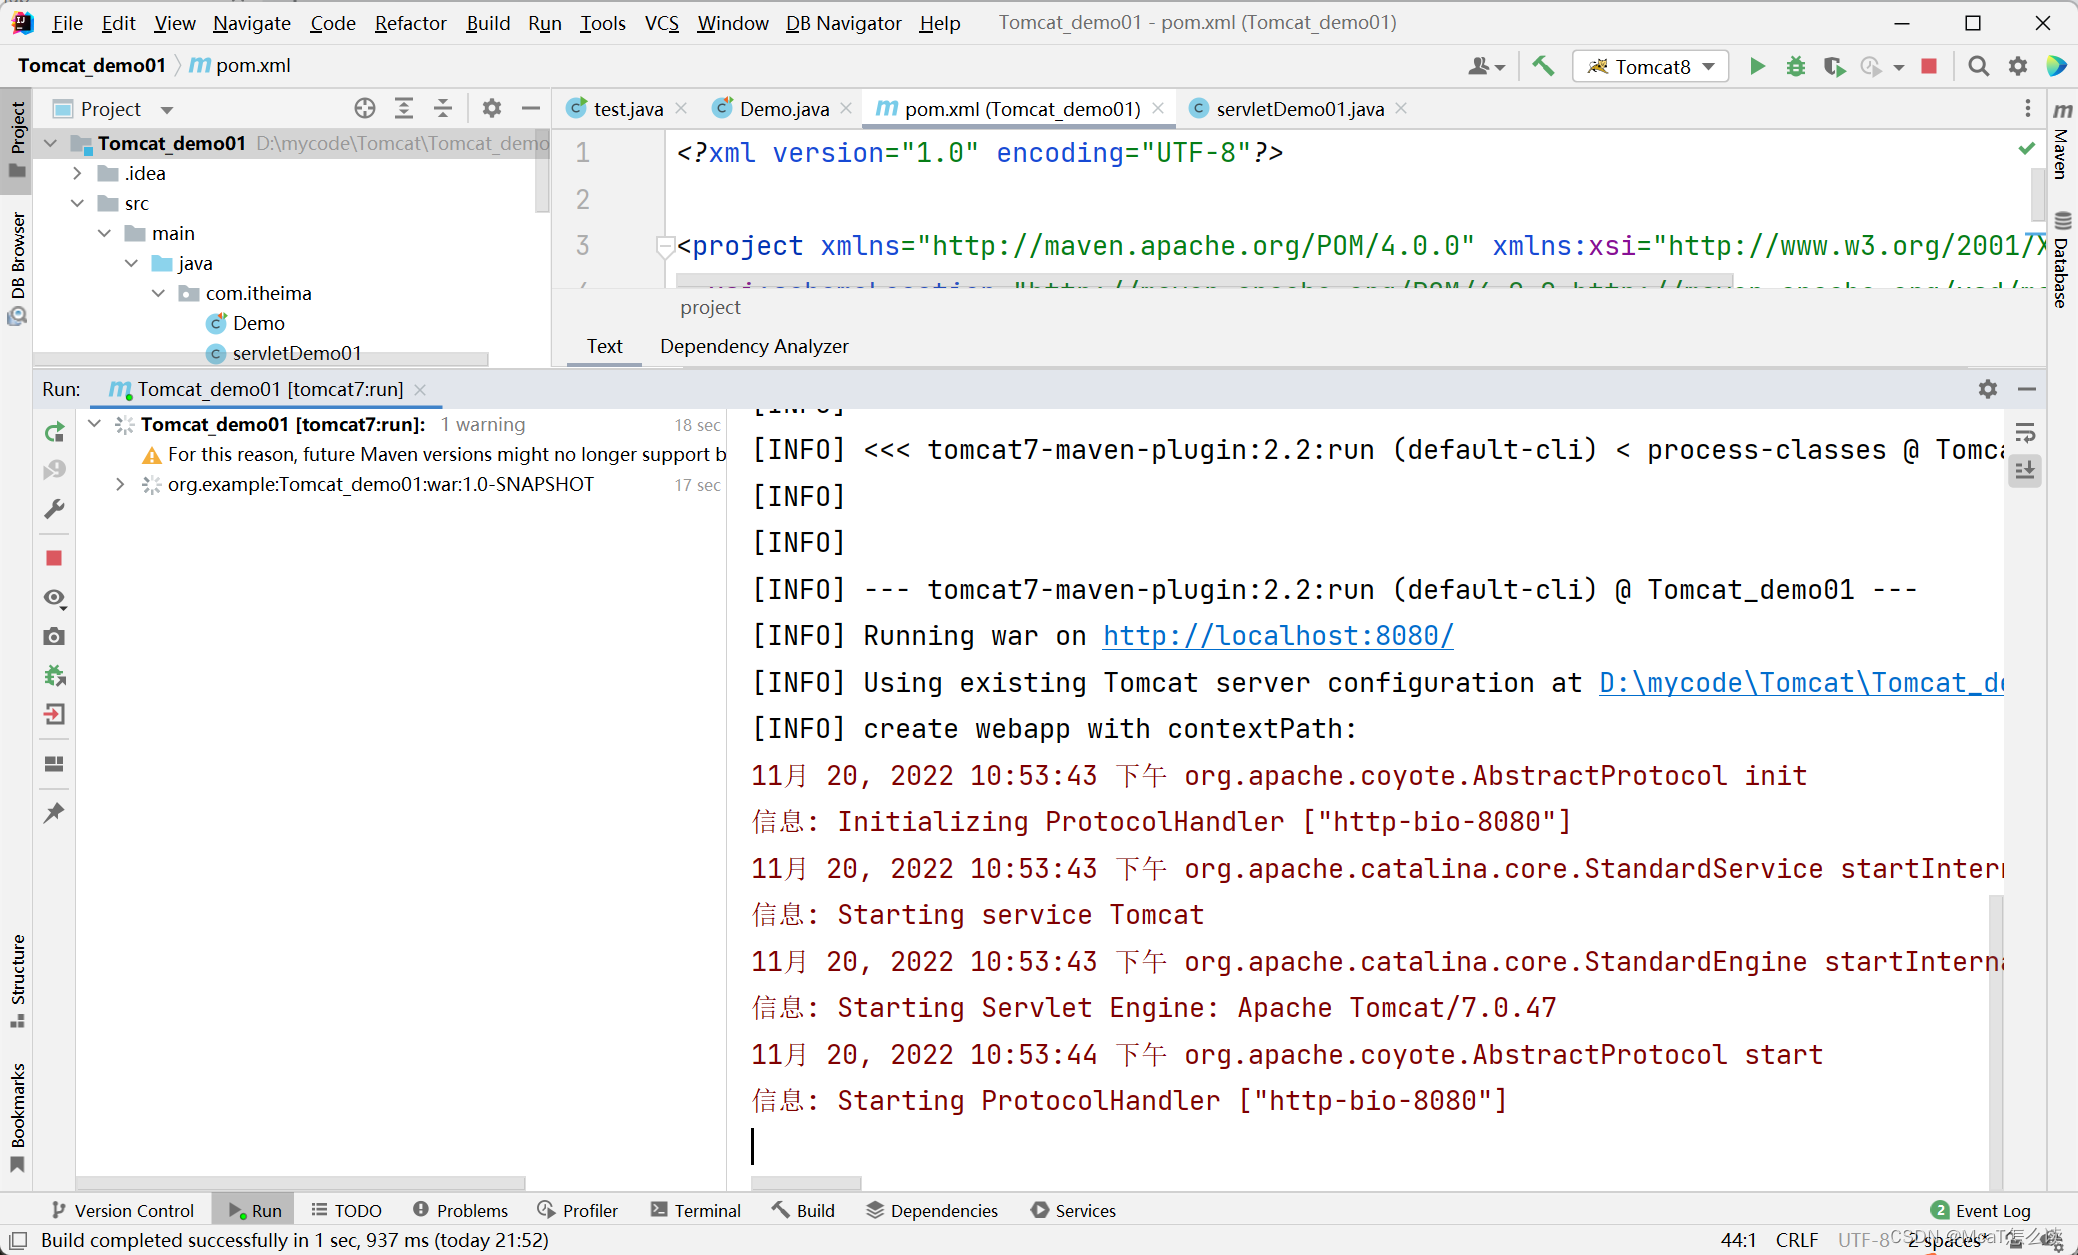Click the camera dump threads icon

(x=55, y=636)
